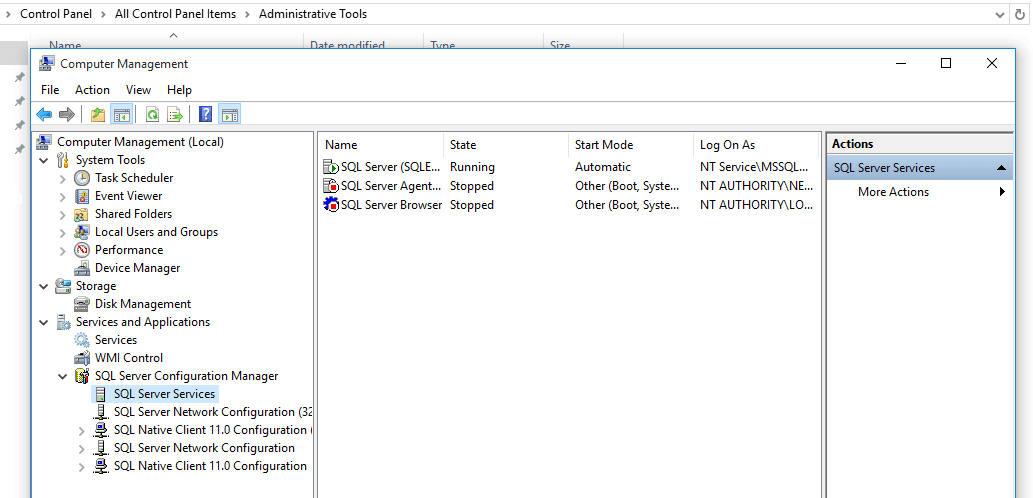Viewport: 1033px width, 498px height.
Task: Click the running SQL Server service icon
Action: [x=331, y=167]
